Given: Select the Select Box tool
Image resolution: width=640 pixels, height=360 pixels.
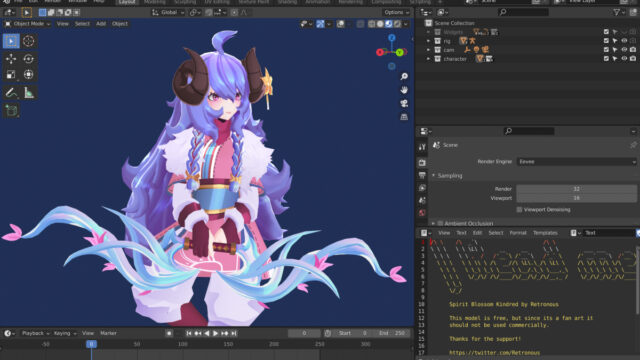Looking at the screenshot, I should click(x=11, y=41).
